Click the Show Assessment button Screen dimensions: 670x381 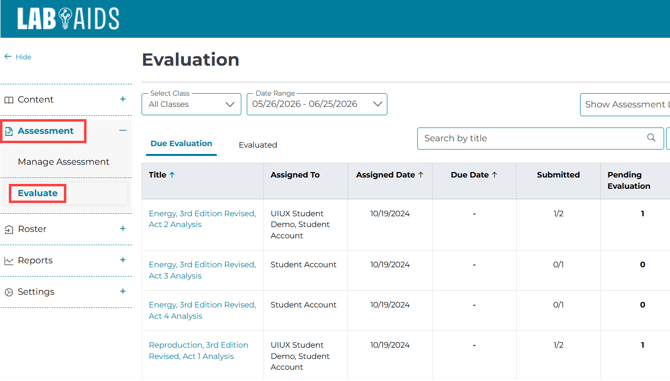(625, 105)
